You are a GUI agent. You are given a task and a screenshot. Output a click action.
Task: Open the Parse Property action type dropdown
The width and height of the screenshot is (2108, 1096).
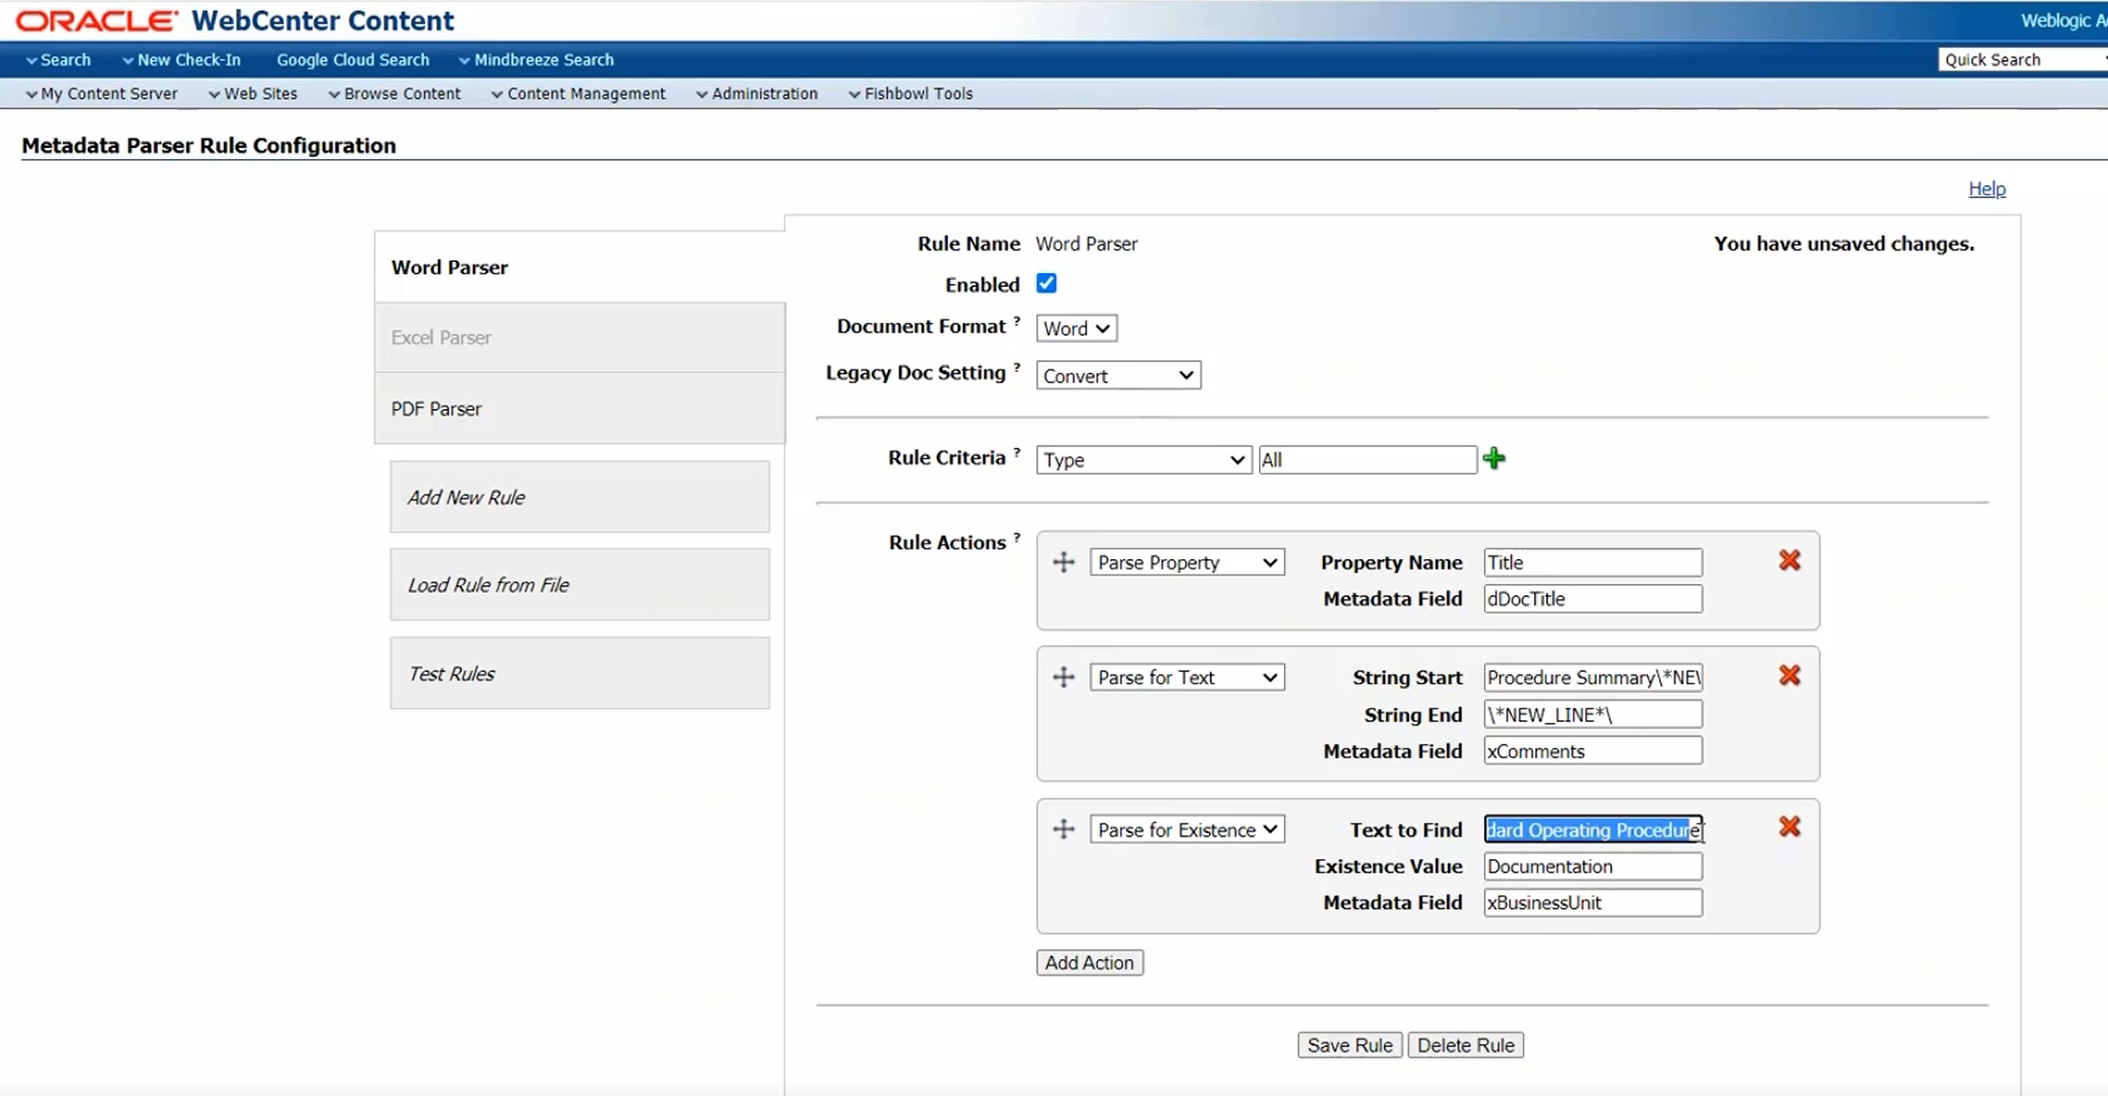1187,562
